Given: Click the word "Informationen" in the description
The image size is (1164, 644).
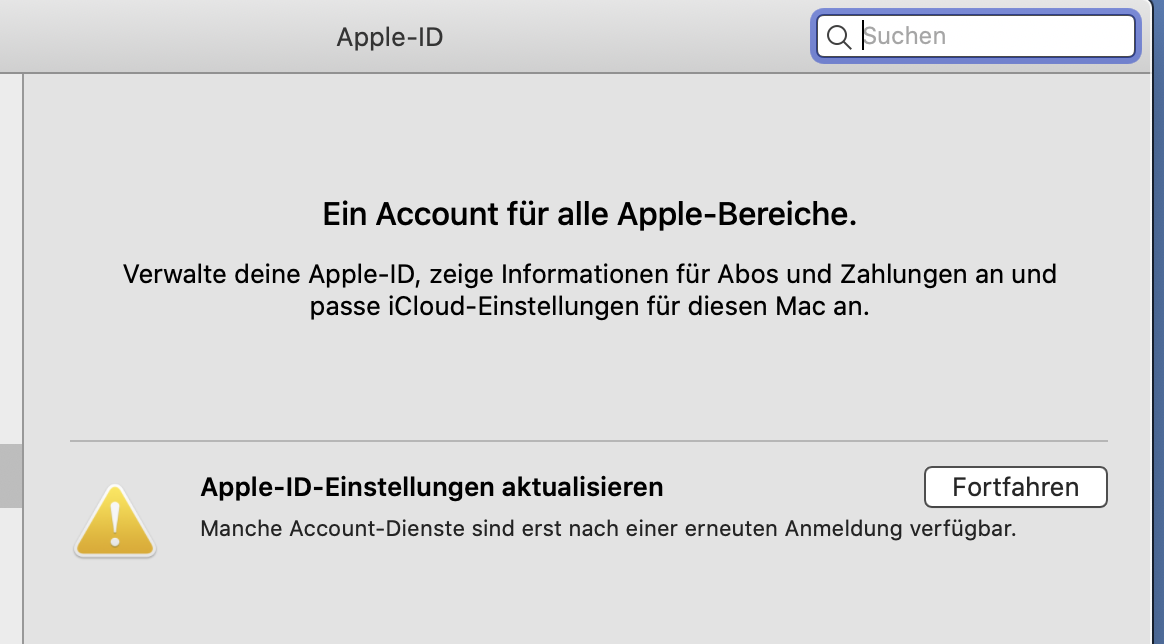Looking at the screenshot, I should click(x=573, y=273).
